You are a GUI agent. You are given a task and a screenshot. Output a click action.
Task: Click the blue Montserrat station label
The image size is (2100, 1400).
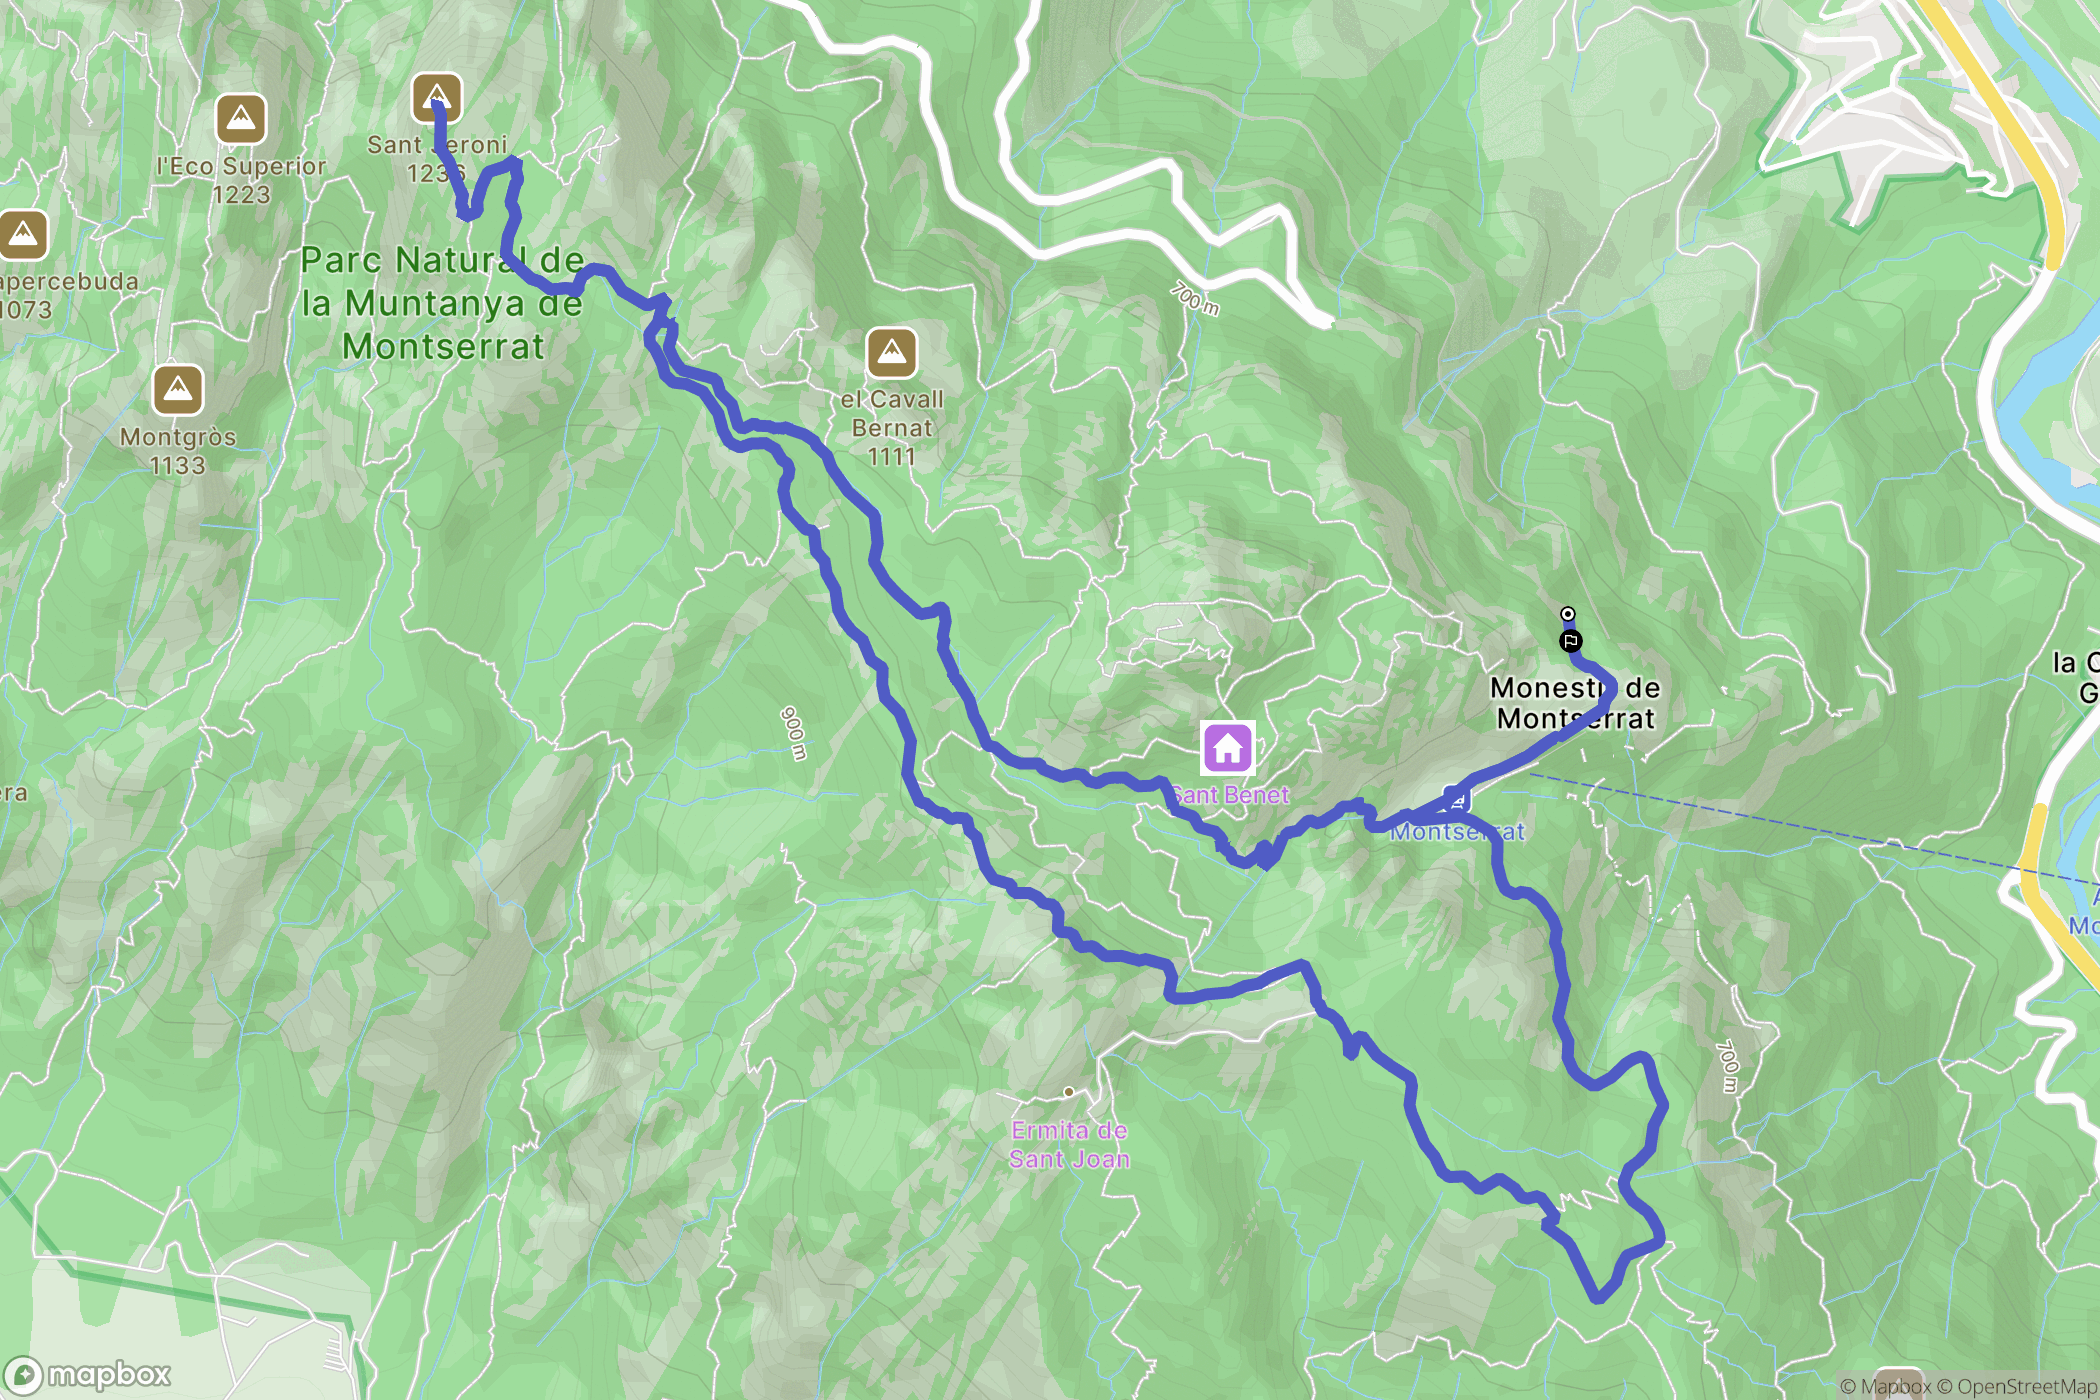point(1457,831)
